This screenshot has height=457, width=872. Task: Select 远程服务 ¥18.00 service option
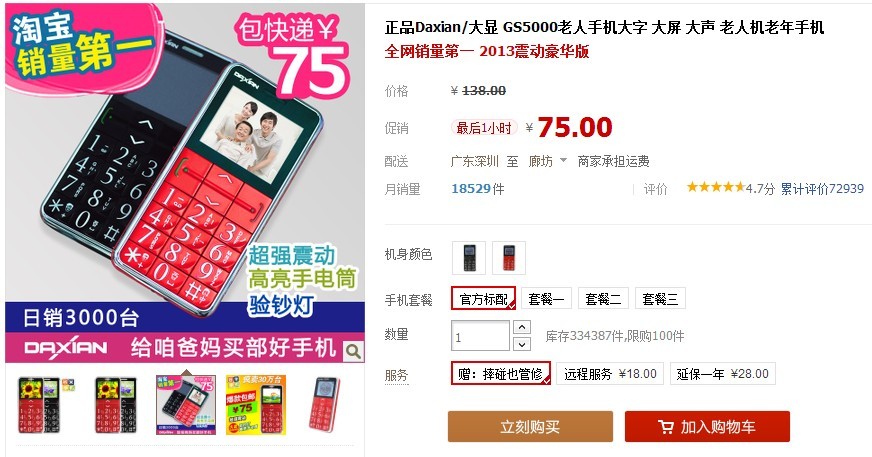tap(610, 374)
